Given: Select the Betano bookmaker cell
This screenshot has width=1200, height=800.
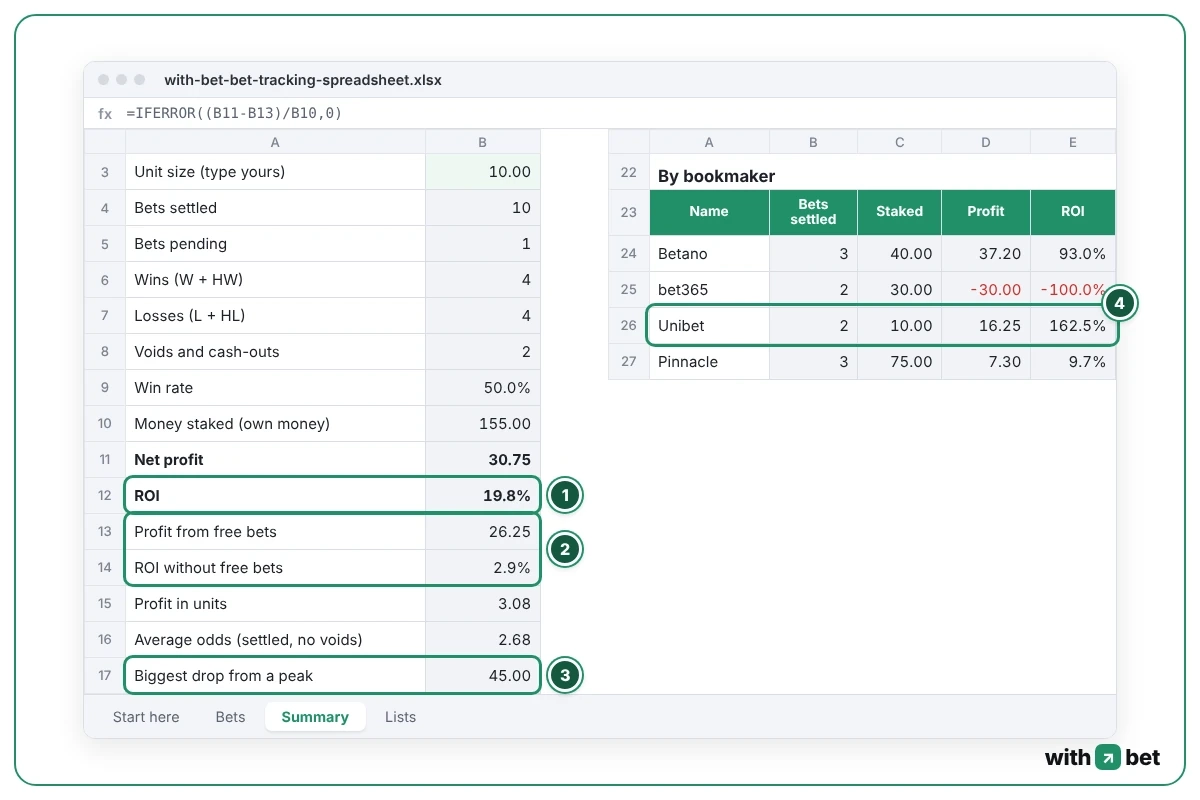Looking at the screenshot, I should (709, 254).
